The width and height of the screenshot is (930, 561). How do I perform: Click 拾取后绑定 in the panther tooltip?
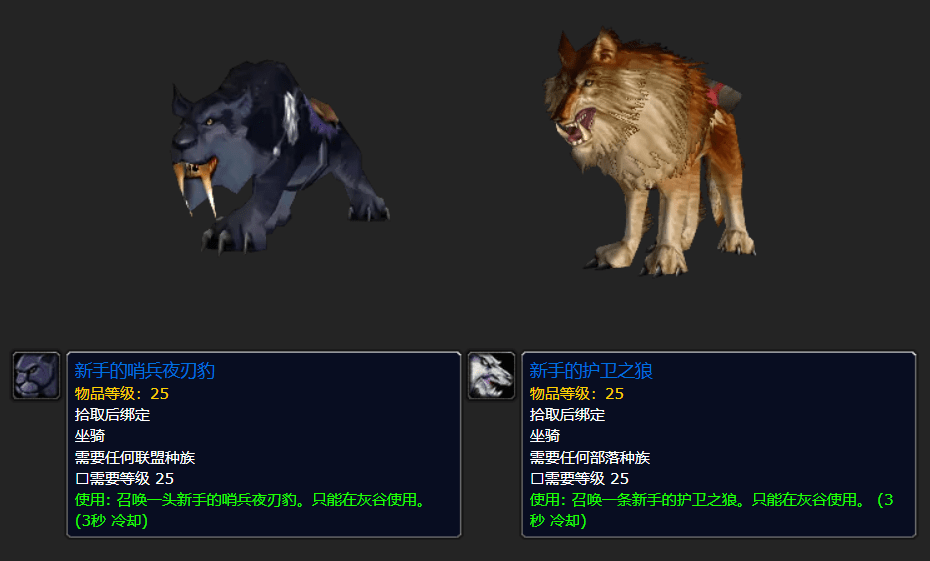[112, 415]
